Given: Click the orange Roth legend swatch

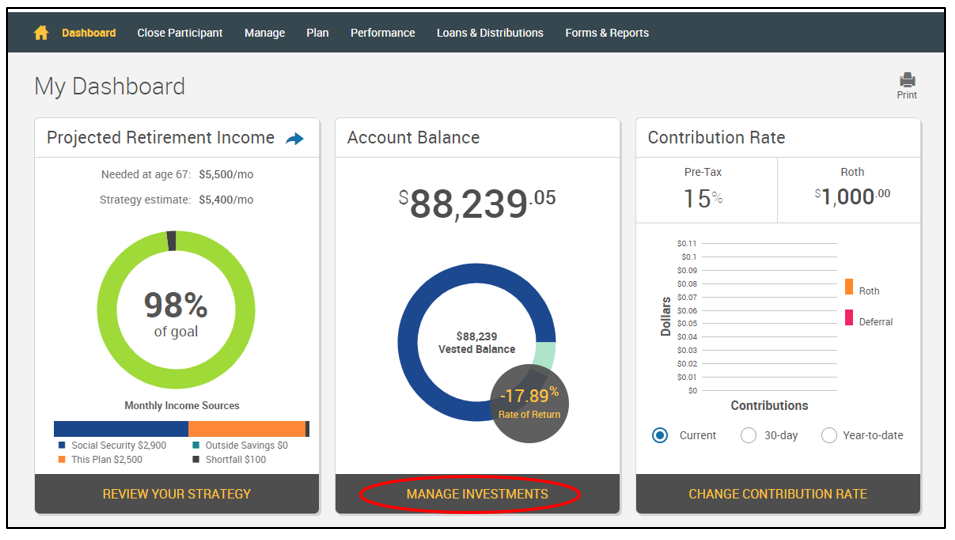Looking at the screenshot, I should (x=849, y=287).
